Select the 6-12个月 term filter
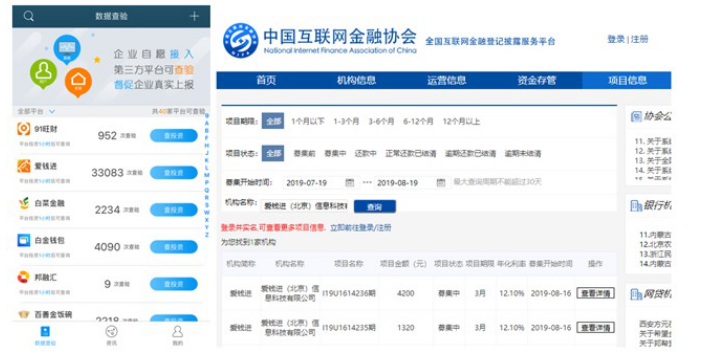Viewport: 710px width, 361px height. click(418, 121)
